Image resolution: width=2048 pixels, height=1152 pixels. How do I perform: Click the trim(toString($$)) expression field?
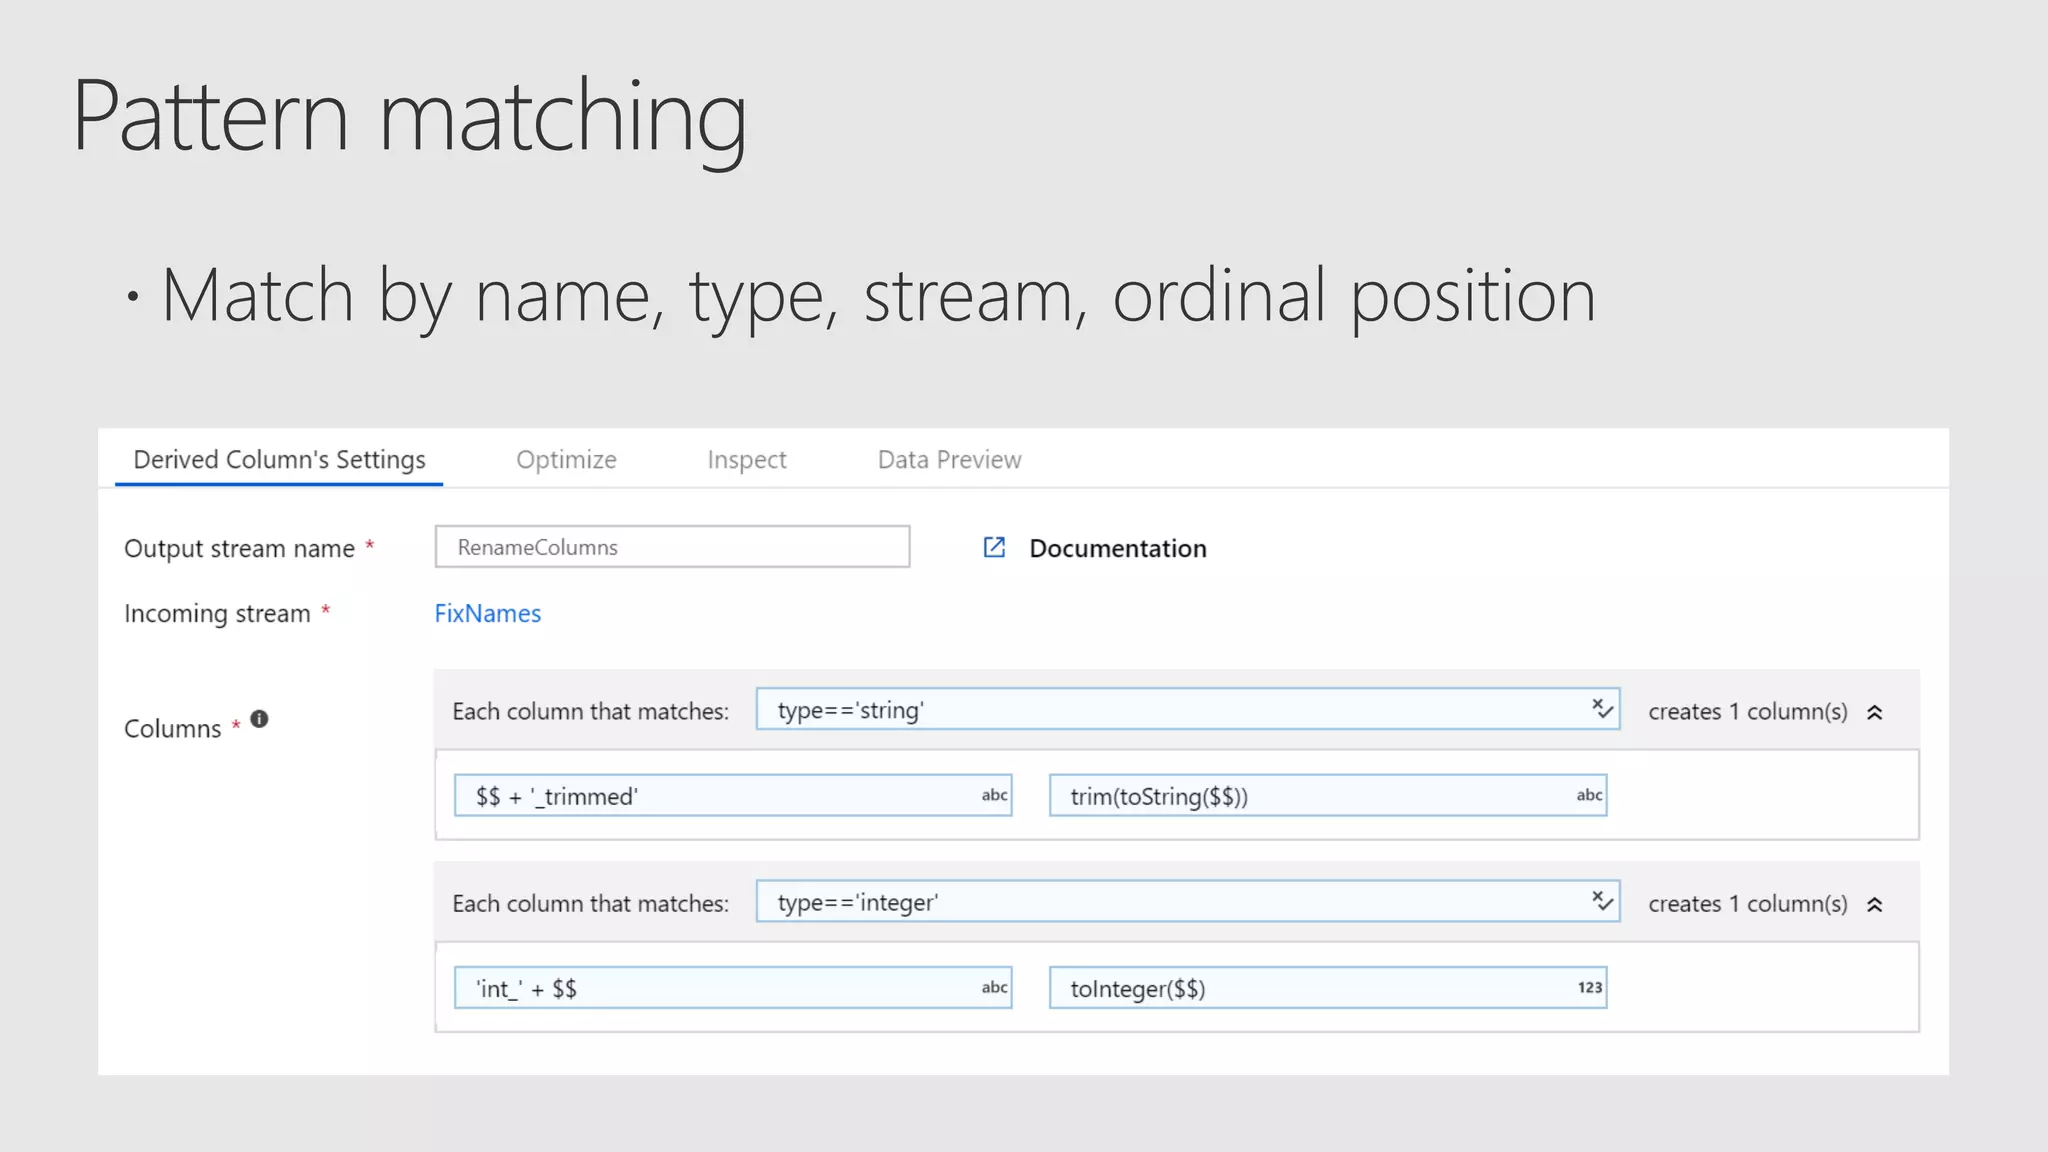click(1300, 796)
